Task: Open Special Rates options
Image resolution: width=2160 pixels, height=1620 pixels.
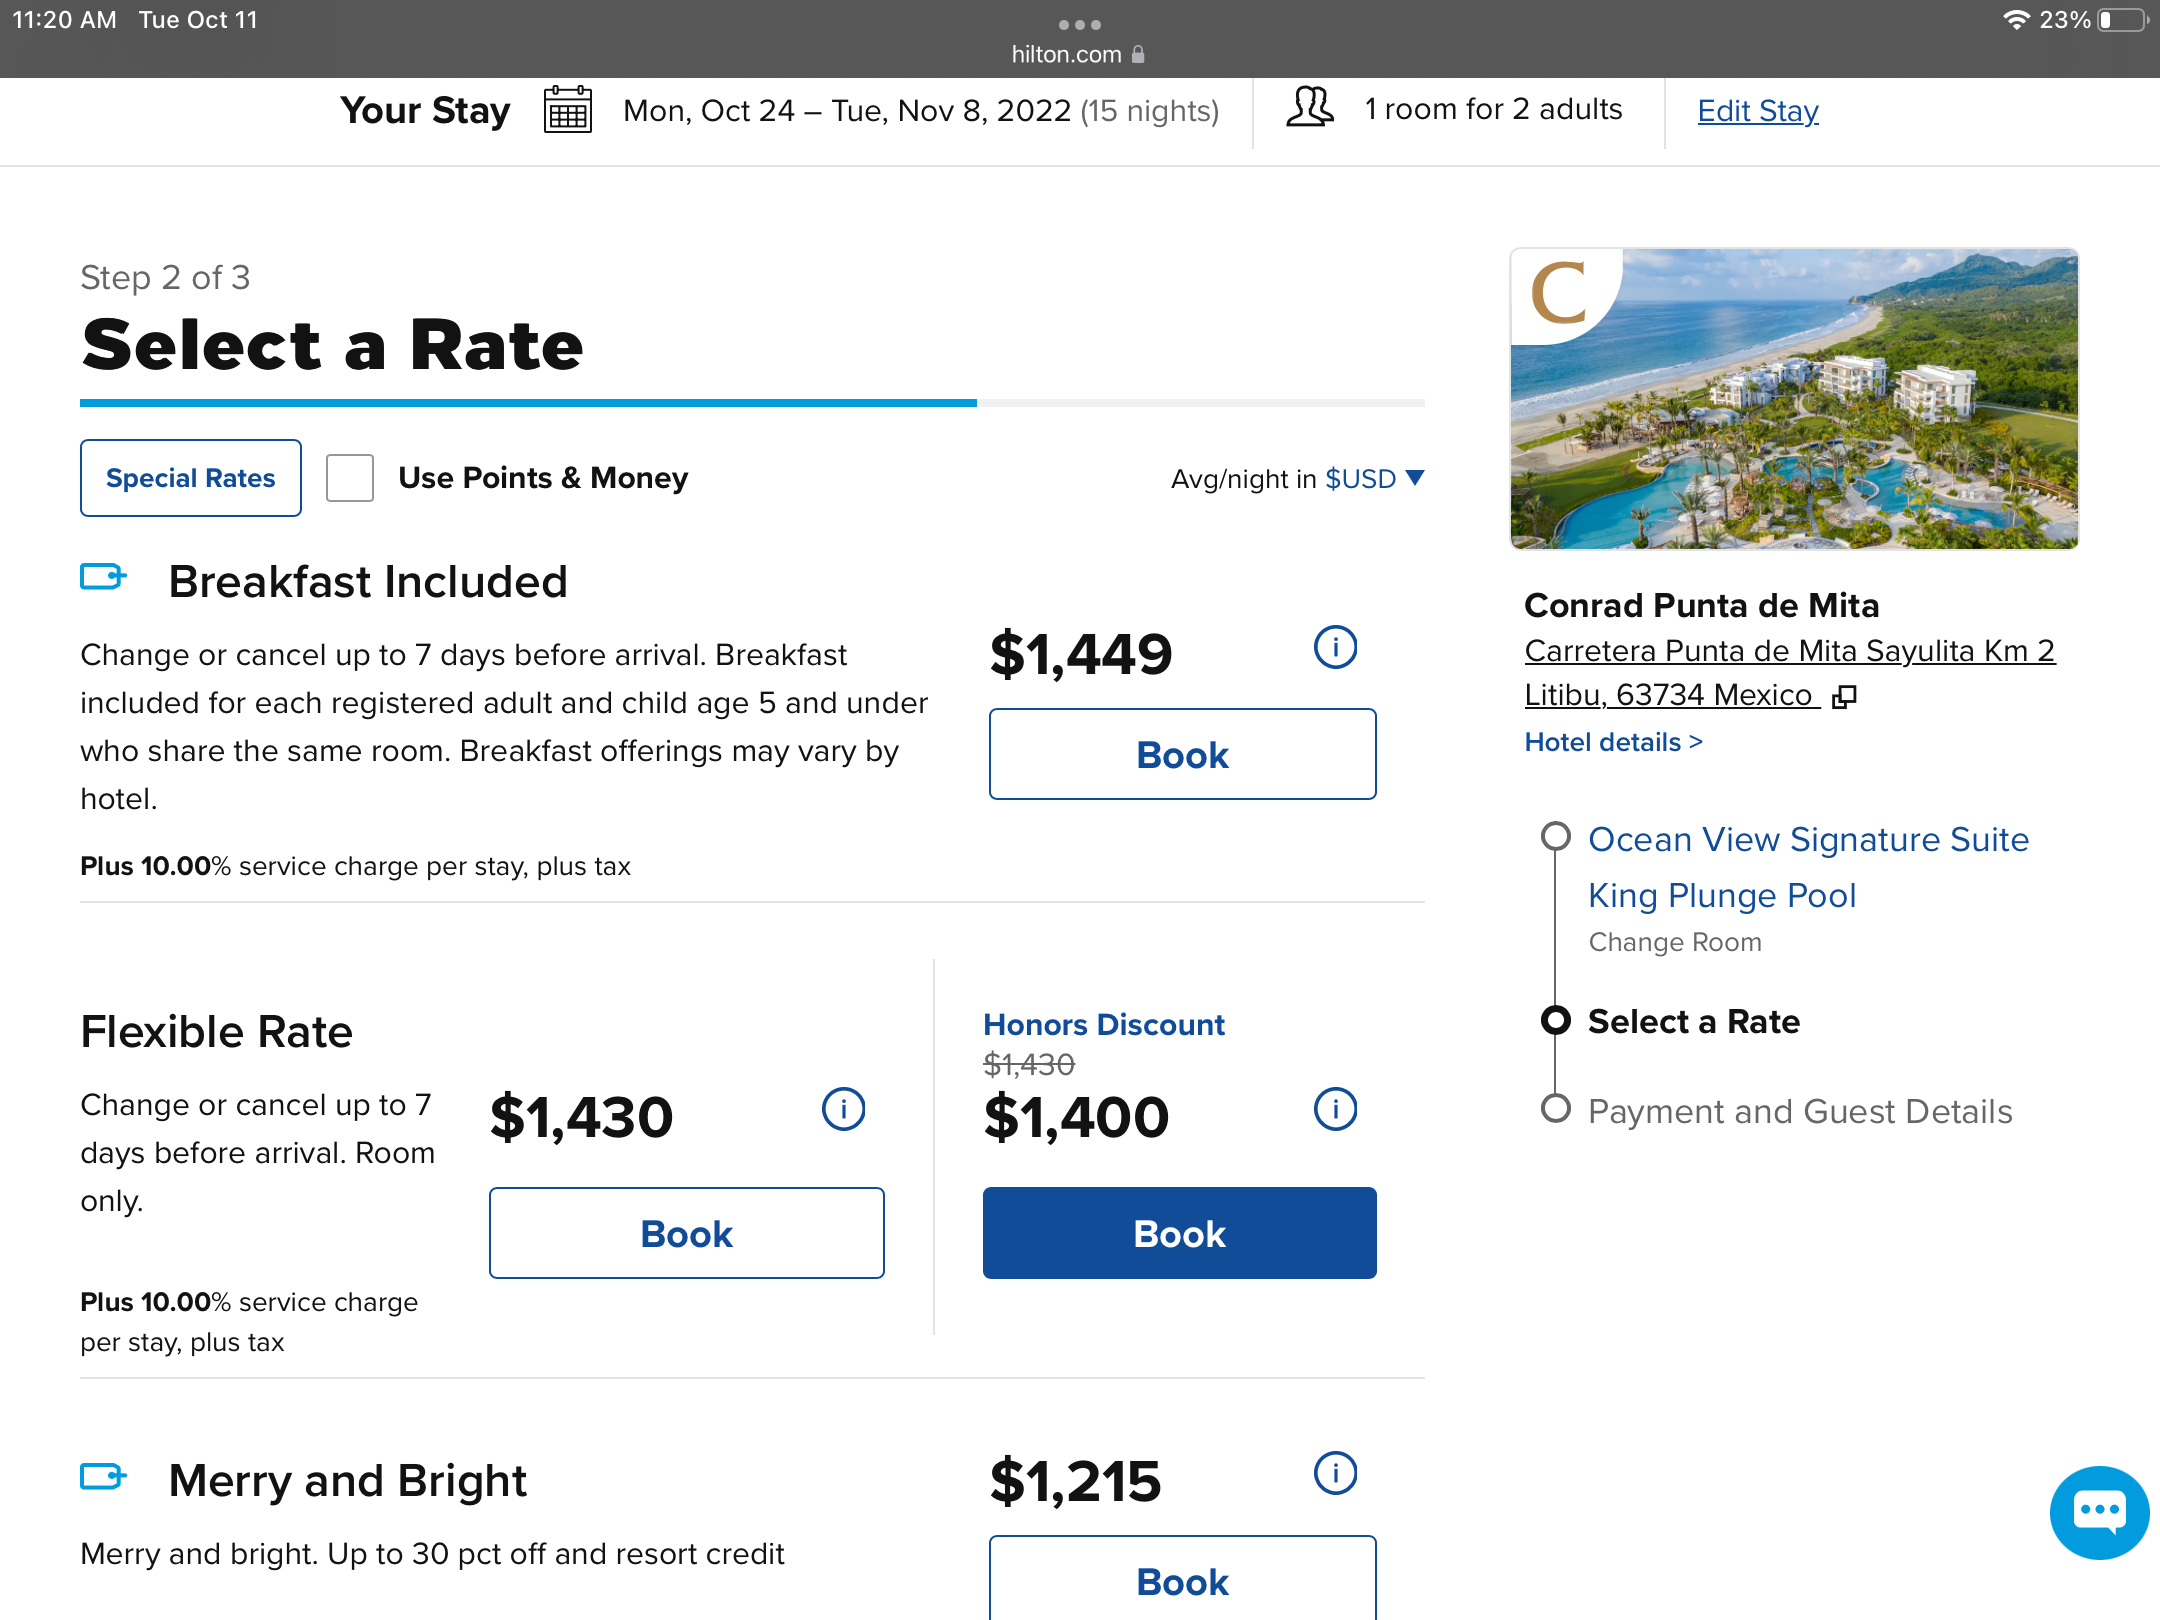Action: click(x=190, y=478)
